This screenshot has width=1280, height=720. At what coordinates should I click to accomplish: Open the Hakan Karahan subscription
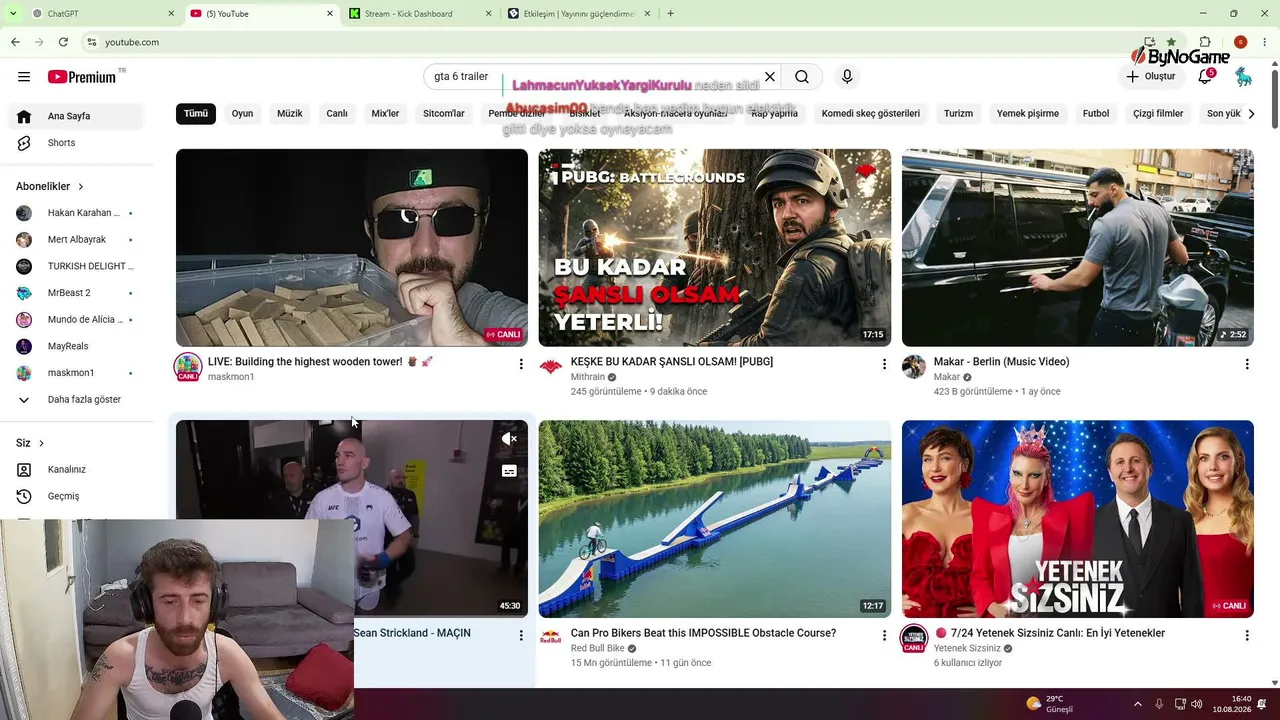[x=76, y=213]
